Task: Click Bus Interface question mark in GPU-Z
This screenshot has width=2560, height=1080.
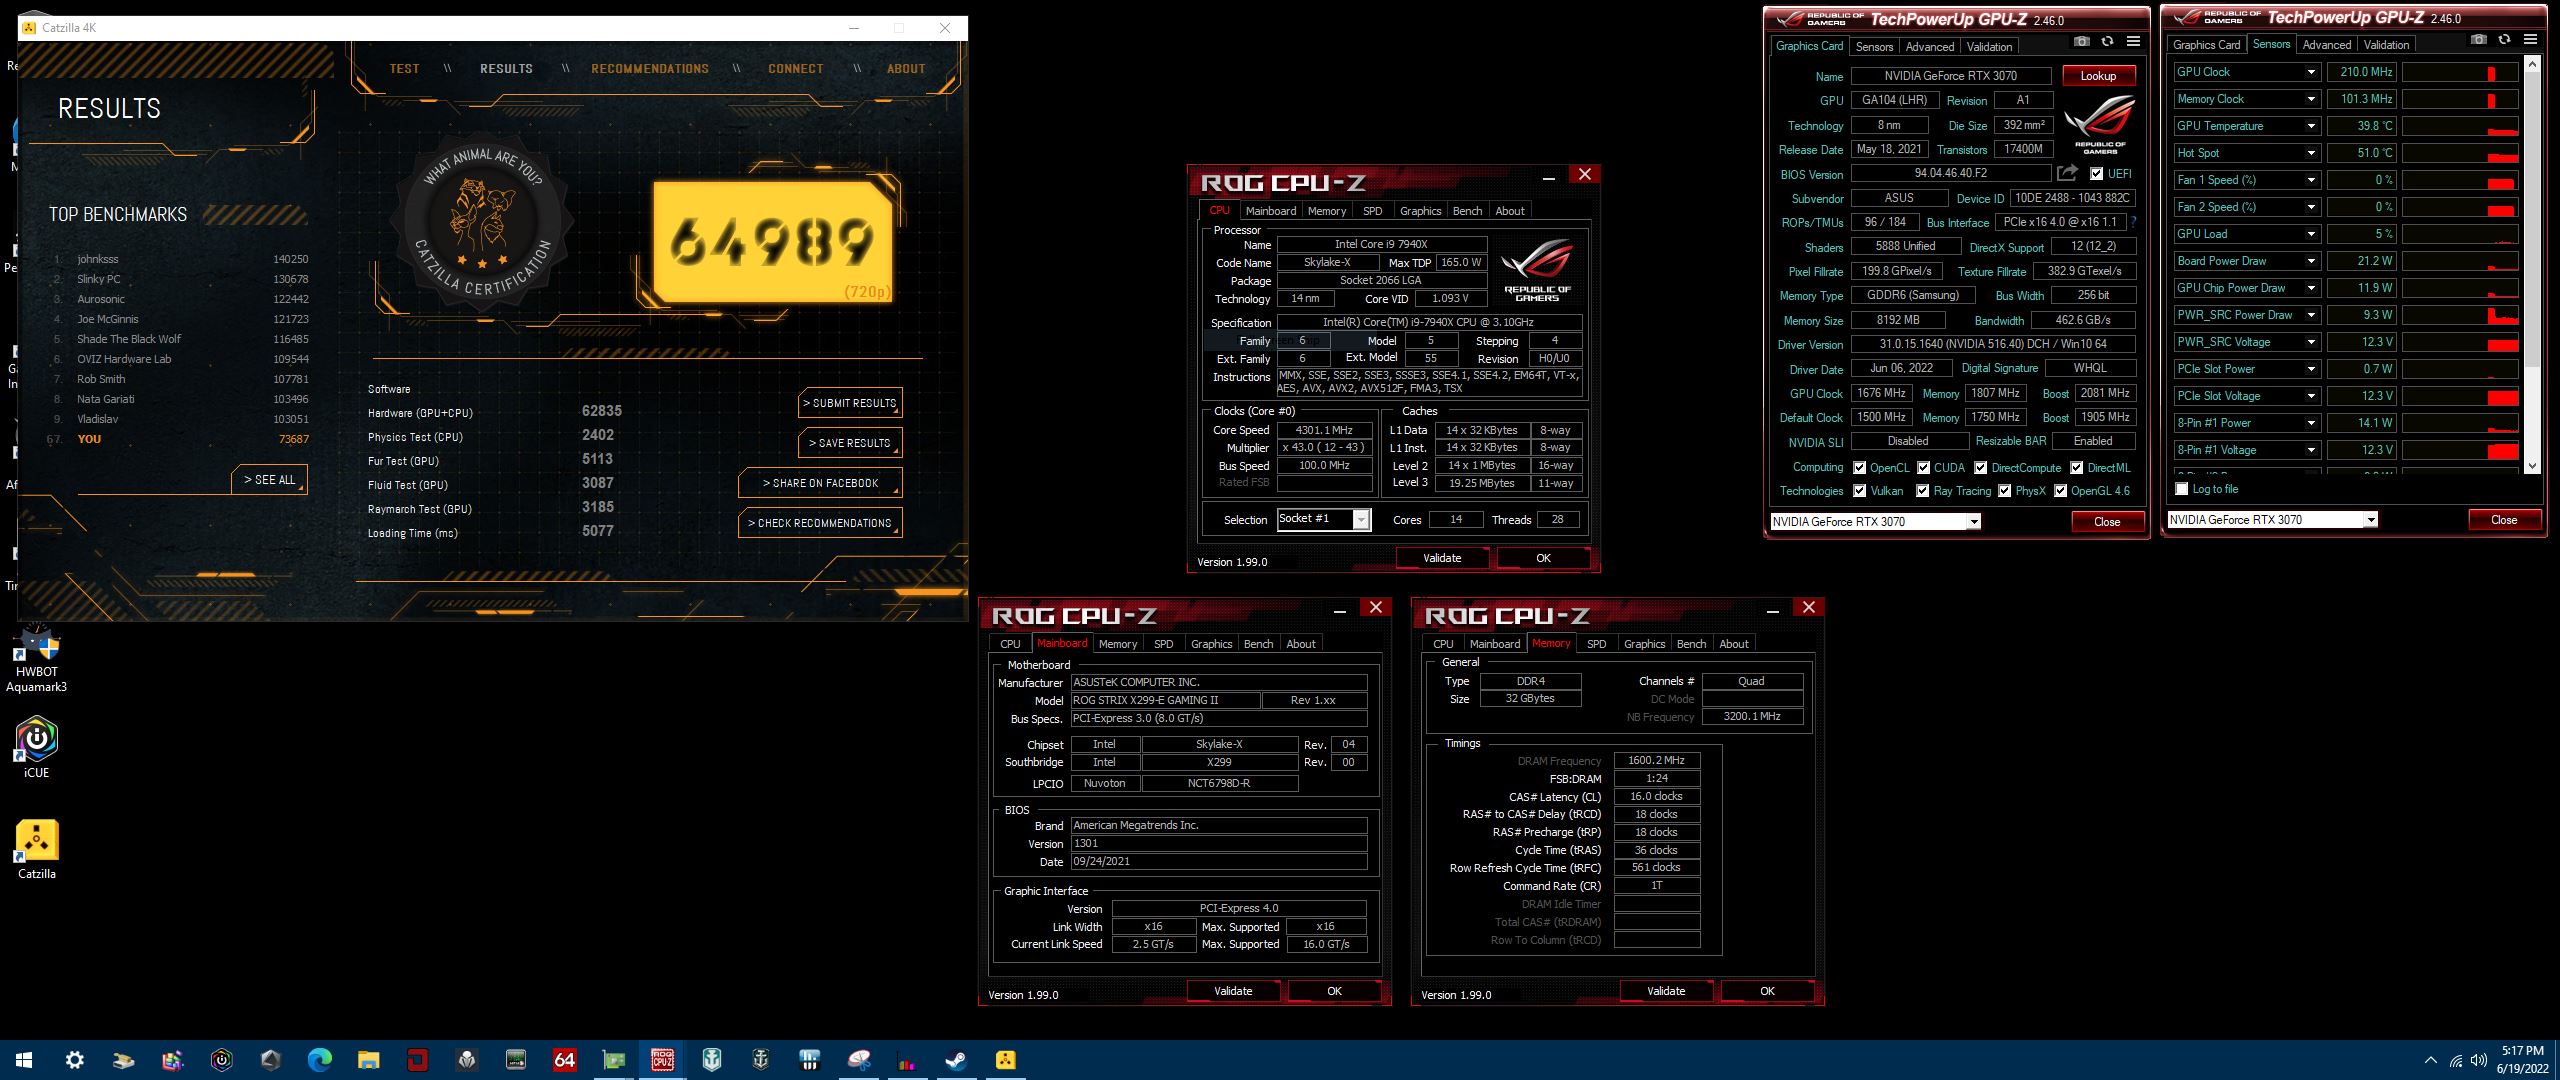Action: [x=2134, y=222]
